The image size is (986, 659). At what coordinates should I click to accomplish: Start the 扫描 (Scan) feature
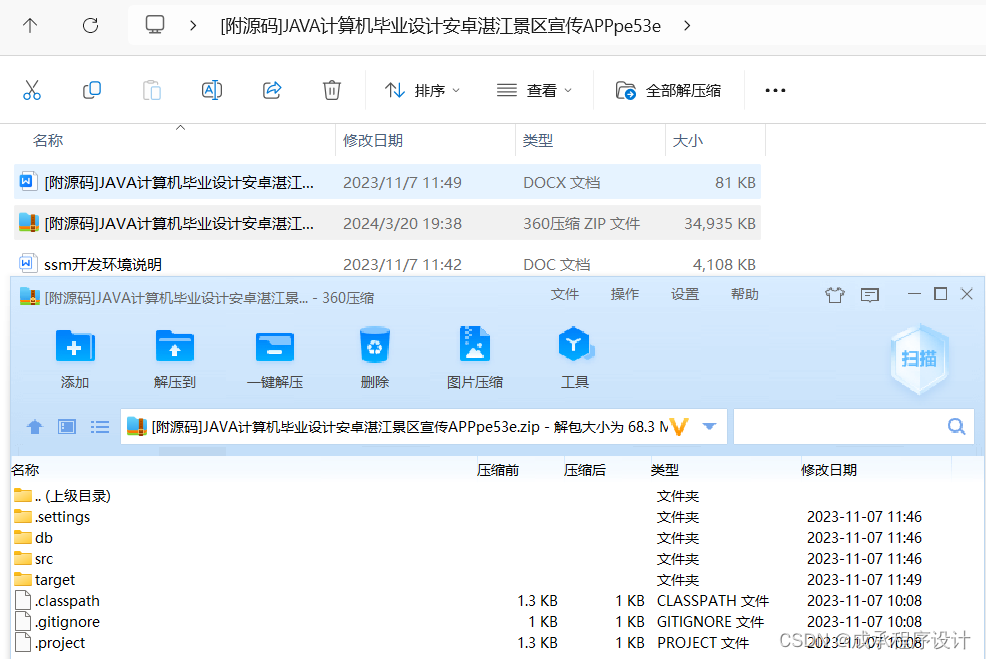pyautogui.click(x=918, y=360)
